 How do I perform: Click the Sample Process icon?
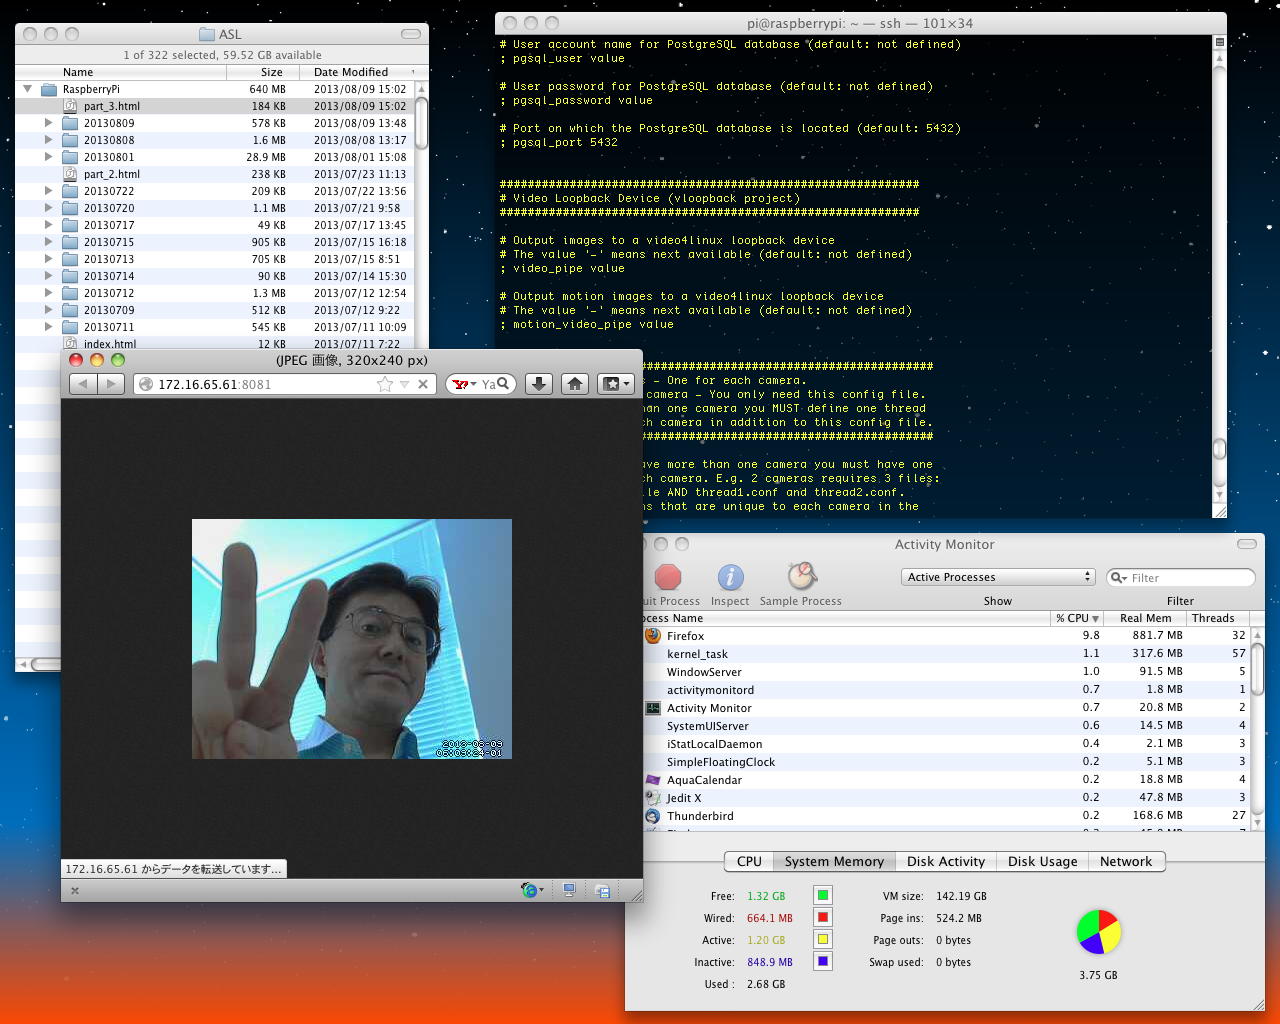tap(801, 576)
